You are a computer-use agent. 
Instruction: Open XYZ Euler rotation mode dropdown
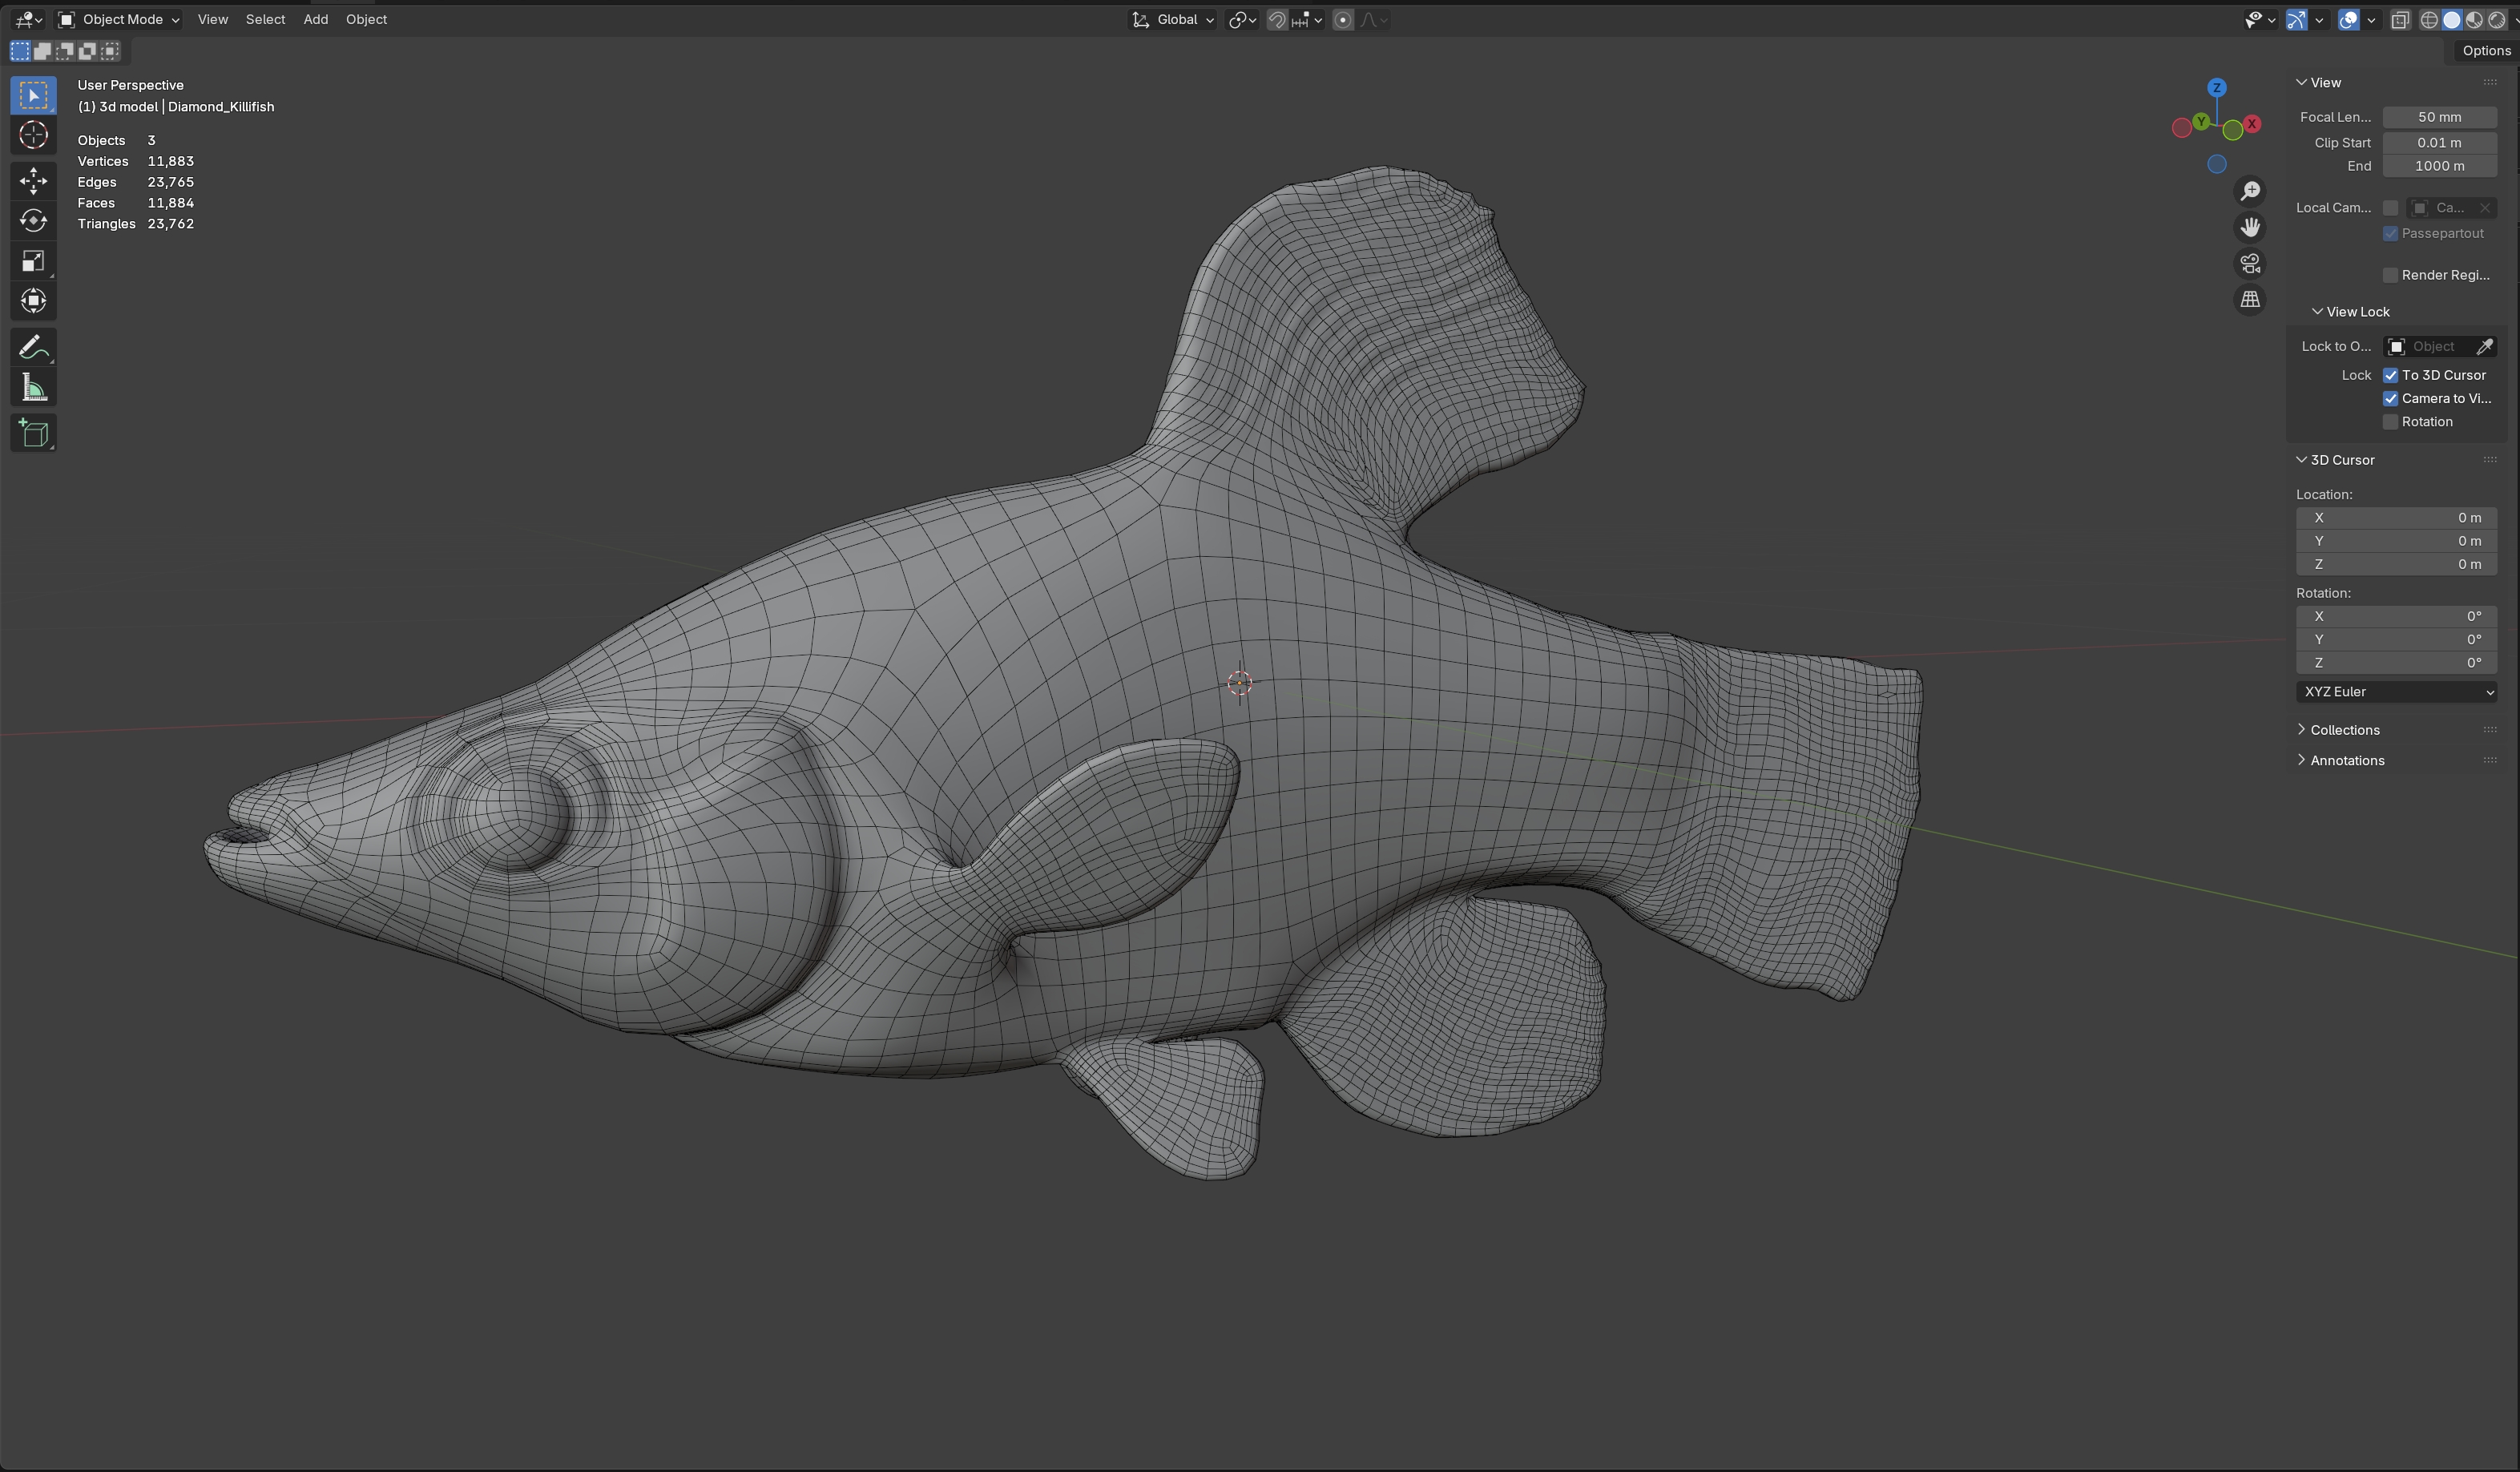[2396, 692]
